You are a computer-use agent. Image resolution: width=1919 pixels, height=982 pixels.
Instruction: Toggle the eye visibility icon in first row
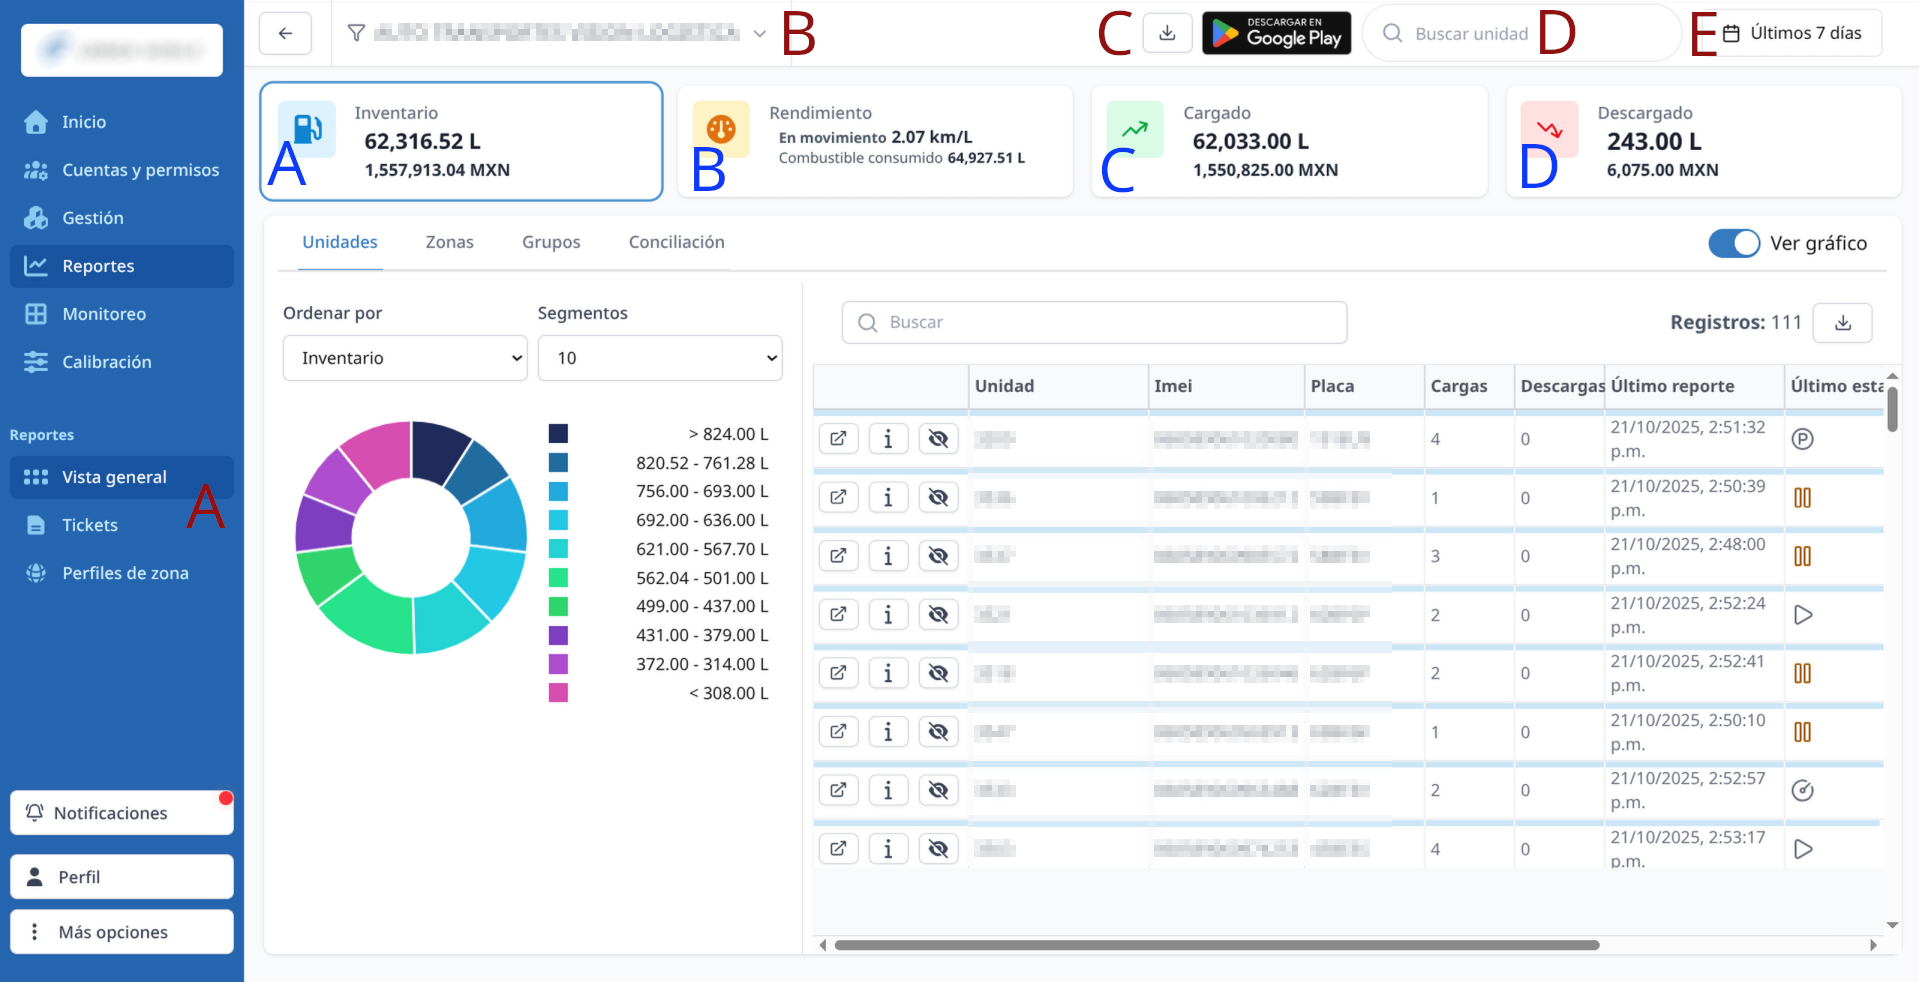click(x=938, y=439)
